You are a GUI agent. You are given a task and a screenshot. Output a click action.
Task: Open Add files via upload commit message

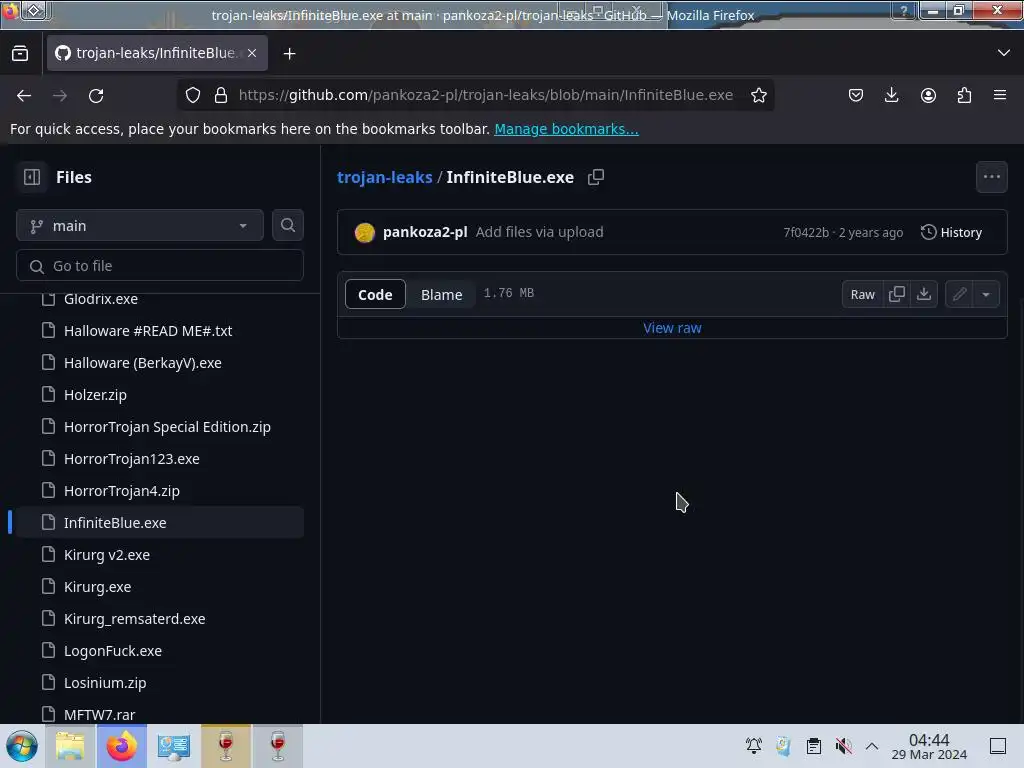click(x=539, y=232)
